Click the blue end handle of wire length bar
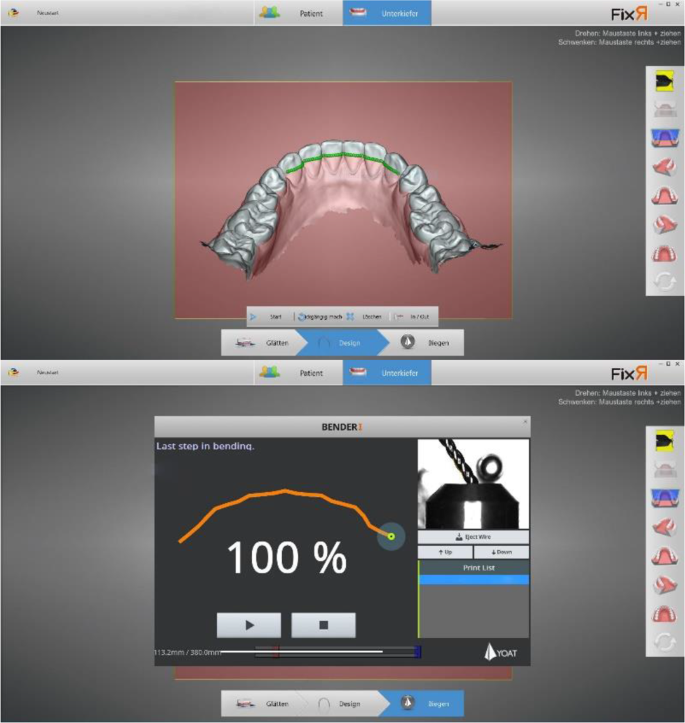The height and width of the screenshot is (723, 685). [418, 652]
